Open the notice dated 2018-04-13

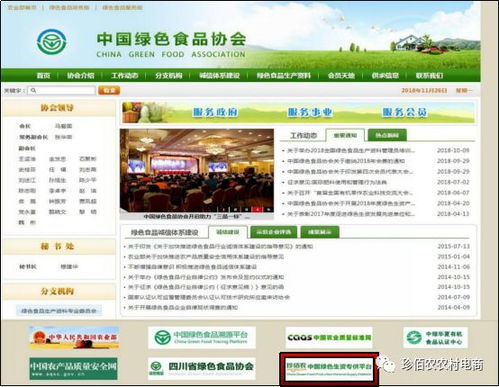[351, 214]
